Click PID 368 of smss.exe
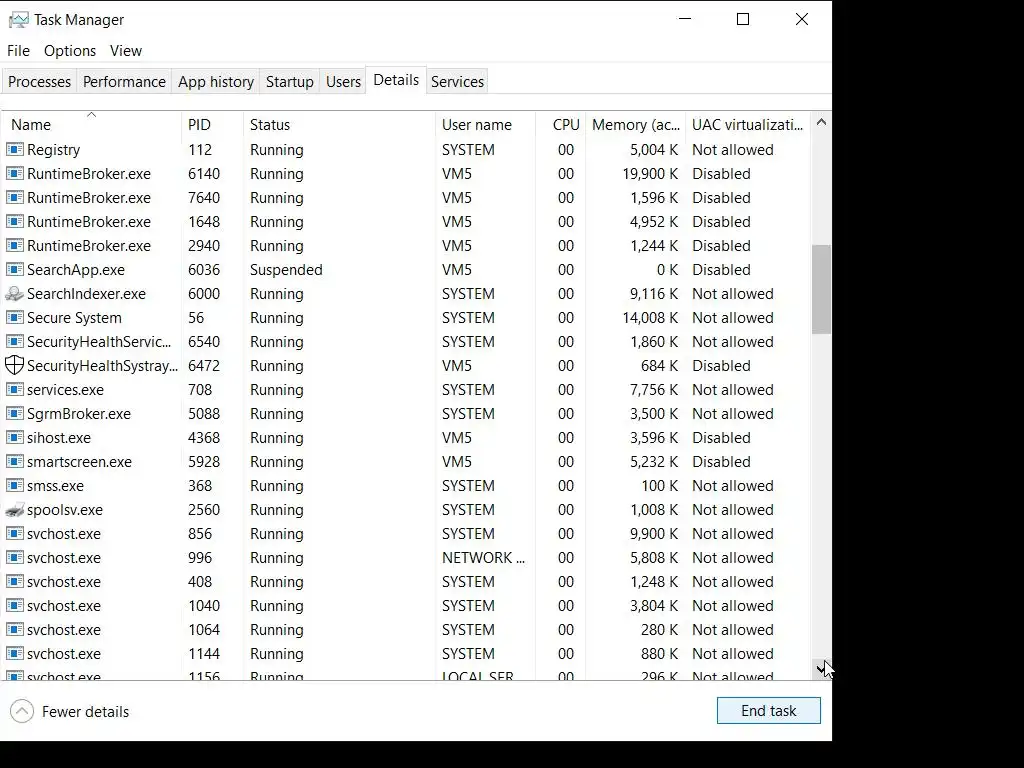This screenshot has width=1024, height=768. (200, 486)
